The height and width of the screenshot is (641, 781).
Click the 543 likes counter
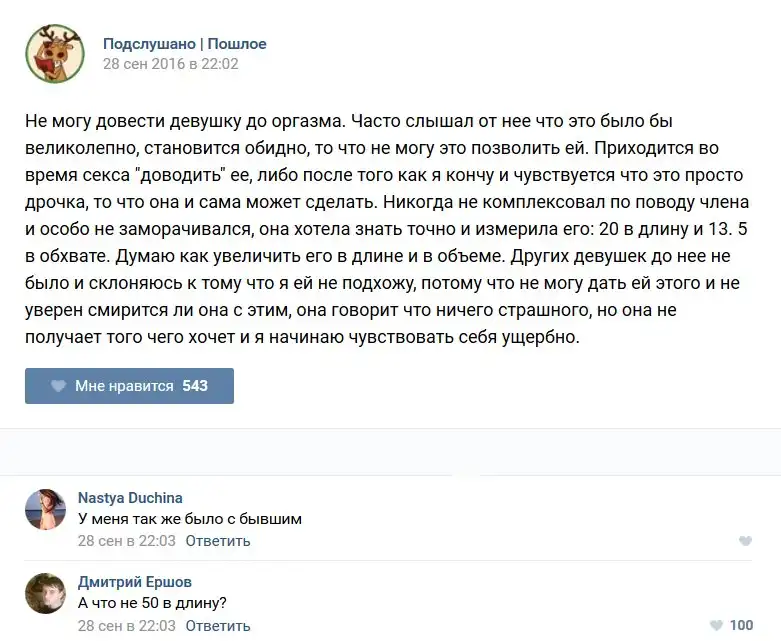(x=195, y=386)
